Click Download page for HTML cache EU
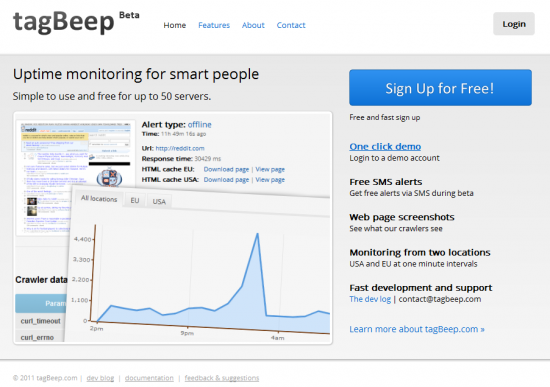 226,169
